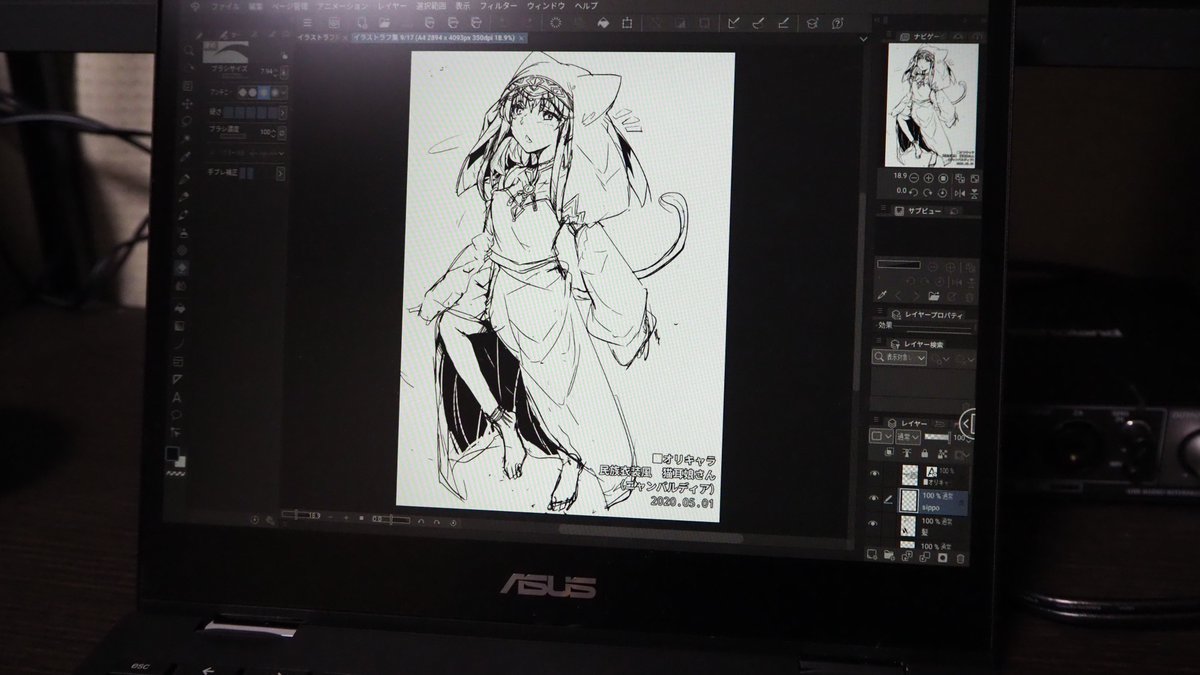Select the Move layer tool
Screen dimensions: 1200x675
187,104
